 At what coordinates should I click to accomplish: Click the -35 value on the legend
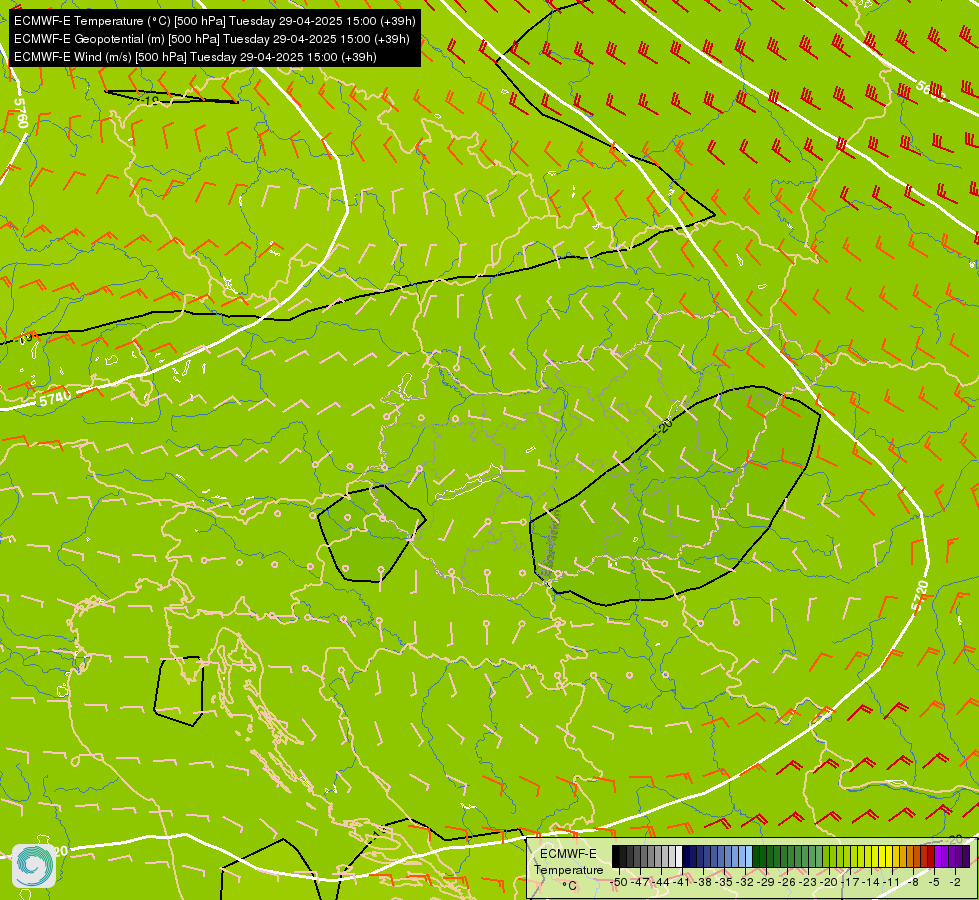click(x=724, y=882)
